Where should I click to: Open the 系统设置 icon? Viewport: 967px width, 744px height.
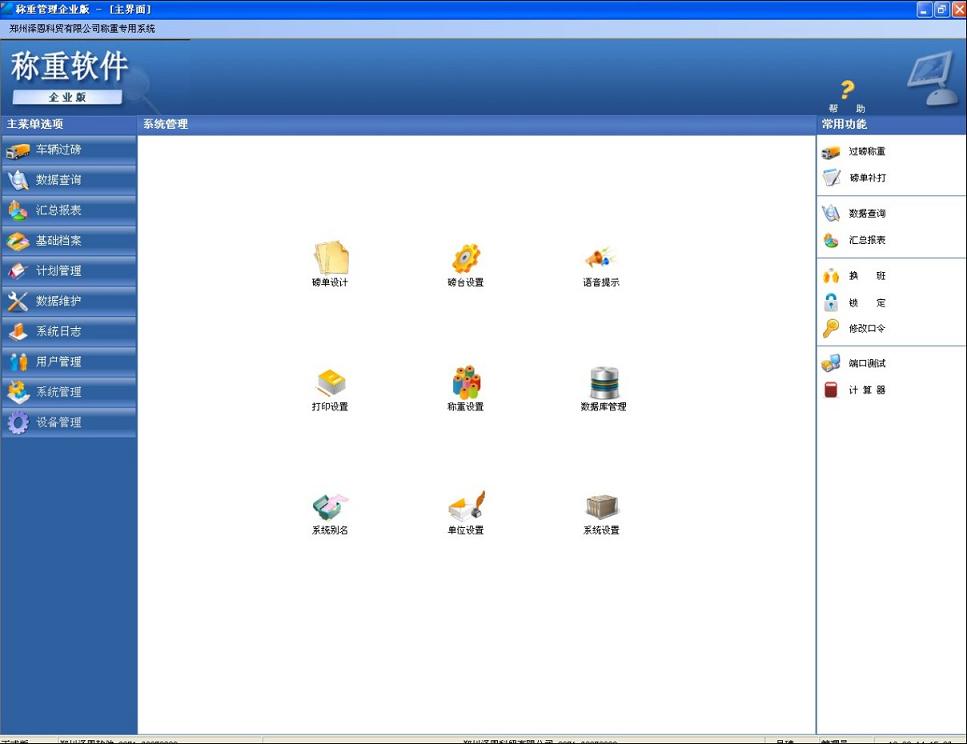coord(602,507)
